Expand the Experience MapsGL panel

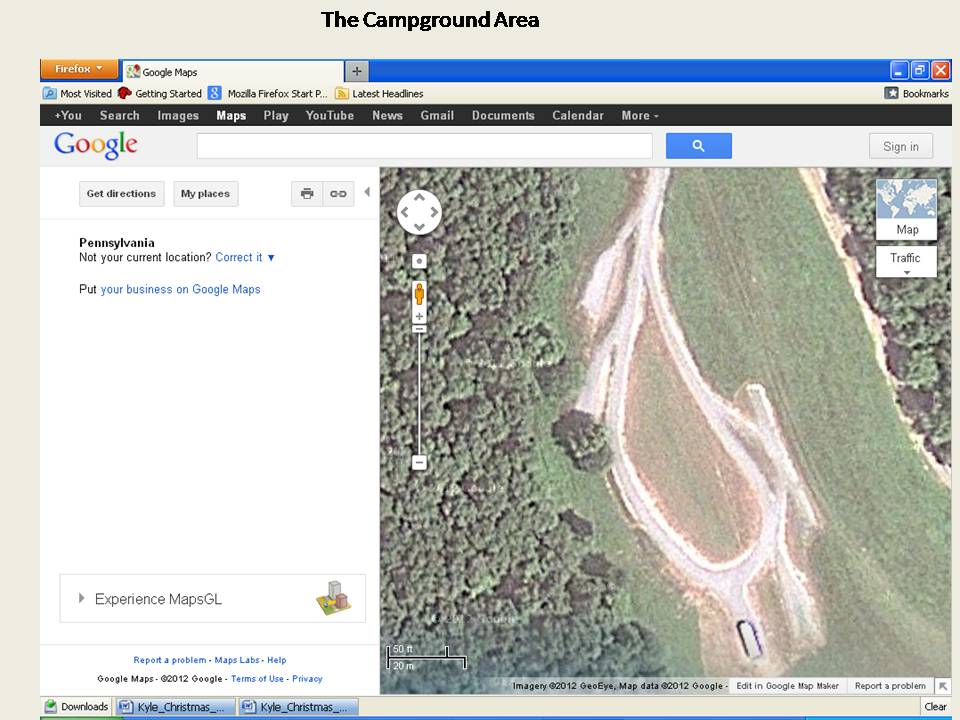(212, 599)
